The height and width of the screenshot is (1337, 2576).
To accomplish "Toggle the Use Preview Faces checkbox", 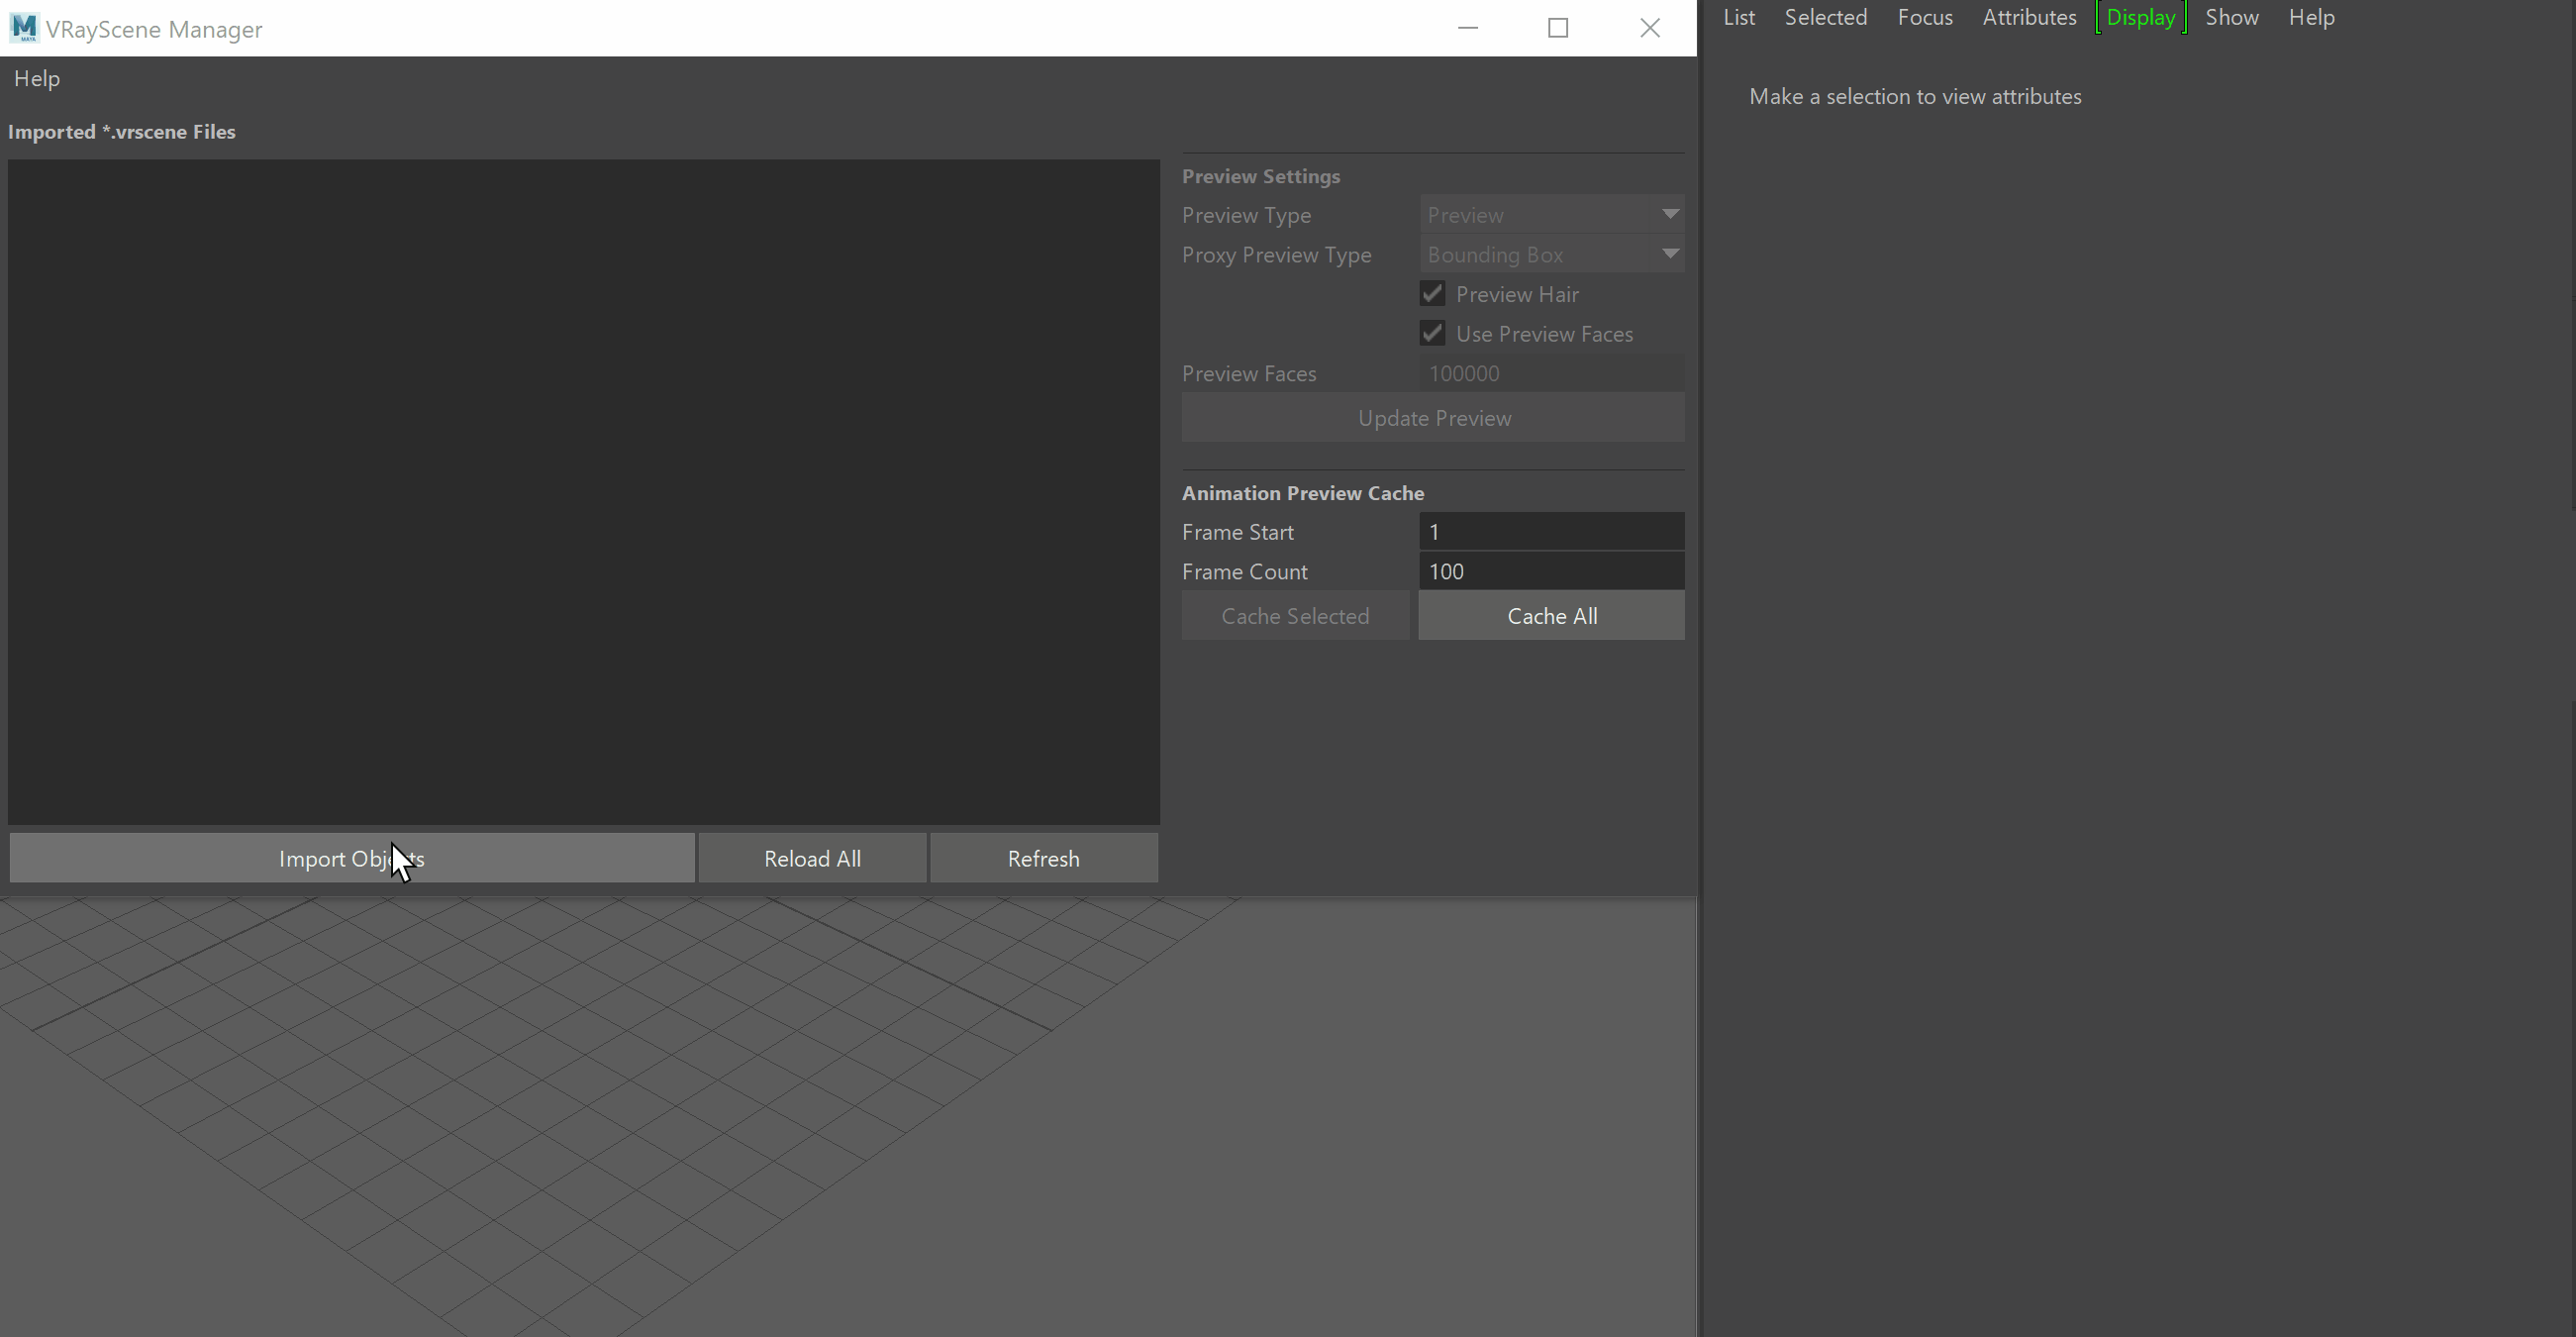I will (x=1432, y=334).
